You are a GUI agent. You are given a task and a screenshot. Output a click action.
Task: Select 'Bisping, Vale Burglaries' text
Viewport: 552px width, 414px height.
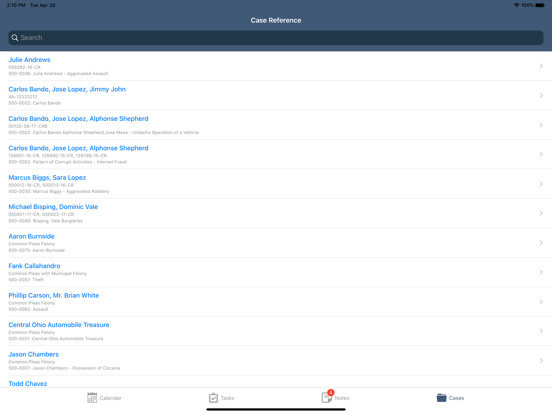[x=58, y=221]
